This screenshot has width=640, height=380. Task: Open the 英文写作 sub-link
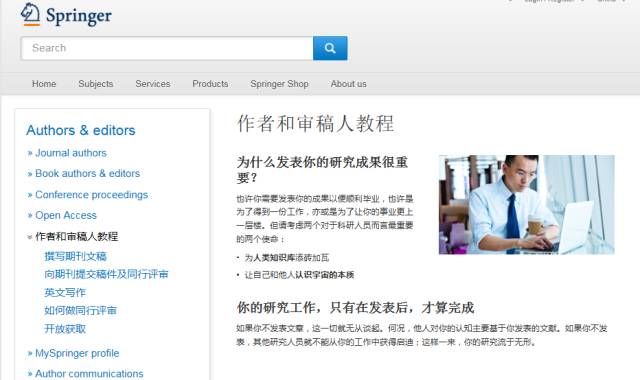(65, 292)
